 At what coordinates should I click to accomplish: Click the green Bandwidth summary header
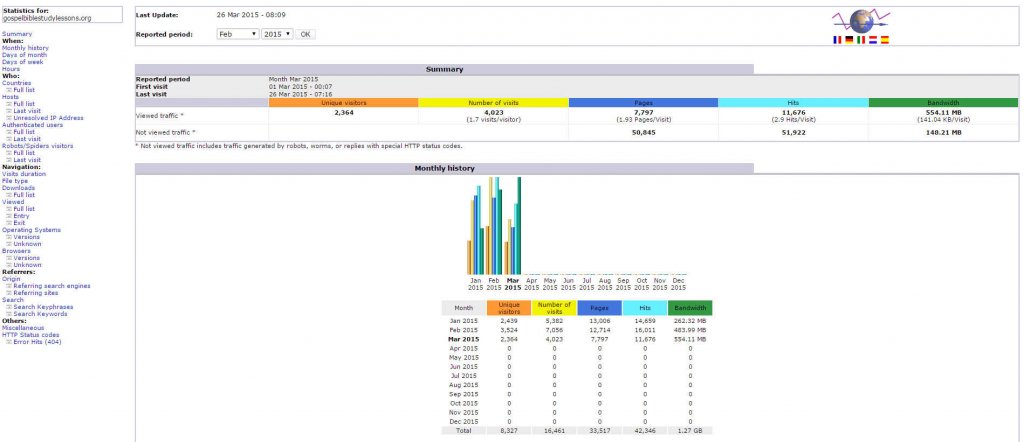[943, 102]
